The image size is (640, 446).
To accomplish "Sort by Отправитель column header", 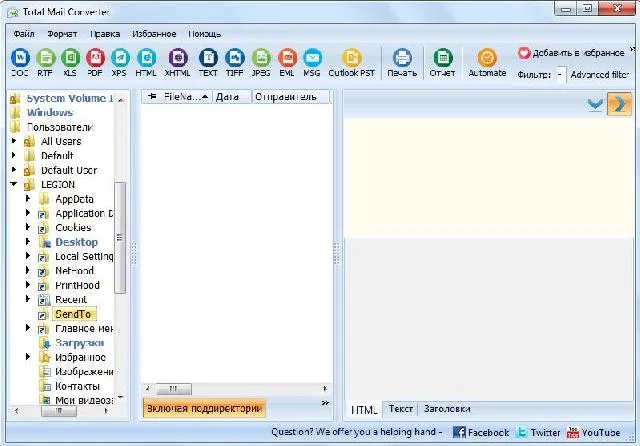I will [291, 97].
